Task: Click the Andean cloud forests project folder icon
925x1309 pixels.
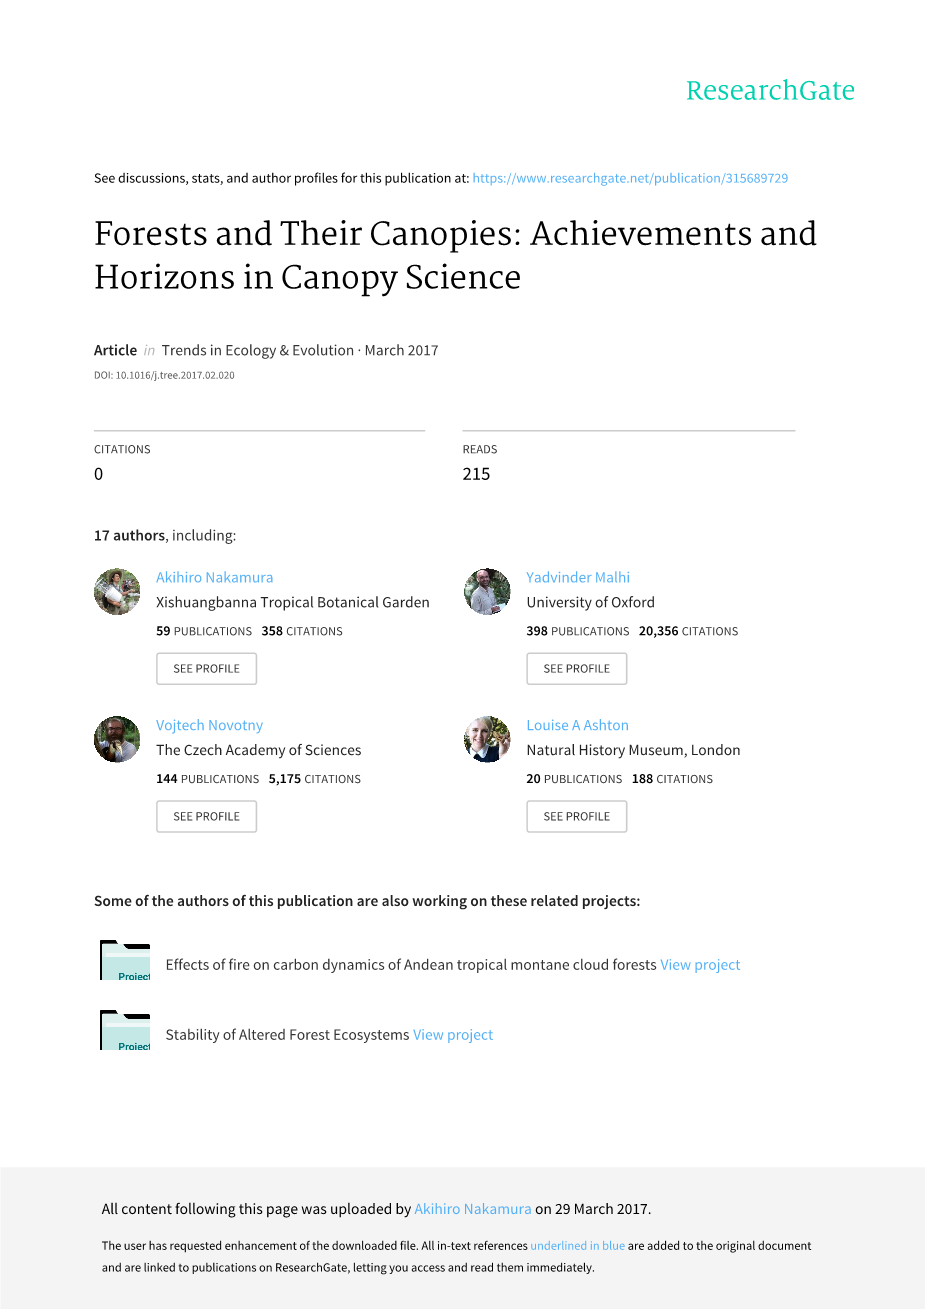Action: click(125, 961)
